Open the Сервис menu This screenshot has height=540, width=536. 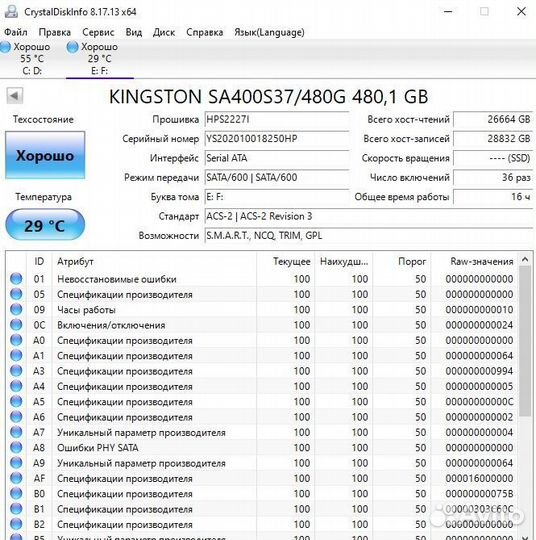click(98, 32)
